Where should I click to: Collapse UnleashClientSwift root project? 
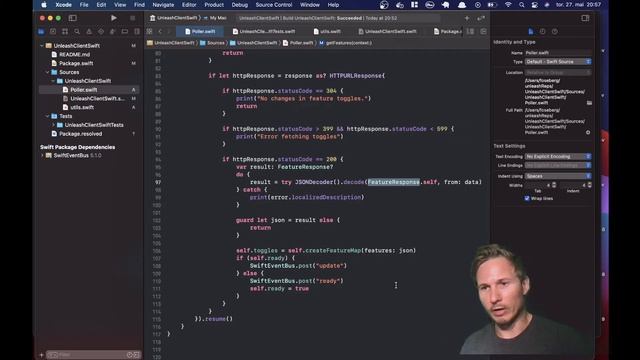(x=42, y=46)
